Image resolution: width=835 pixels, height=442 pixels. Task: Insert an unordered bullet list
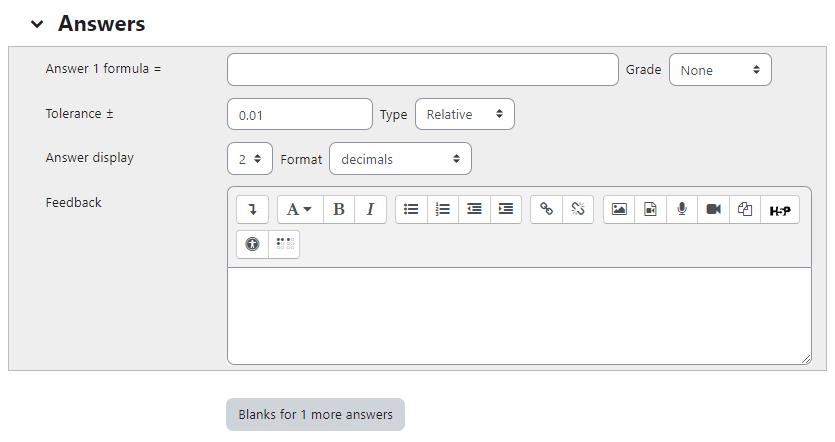[411, 209]
